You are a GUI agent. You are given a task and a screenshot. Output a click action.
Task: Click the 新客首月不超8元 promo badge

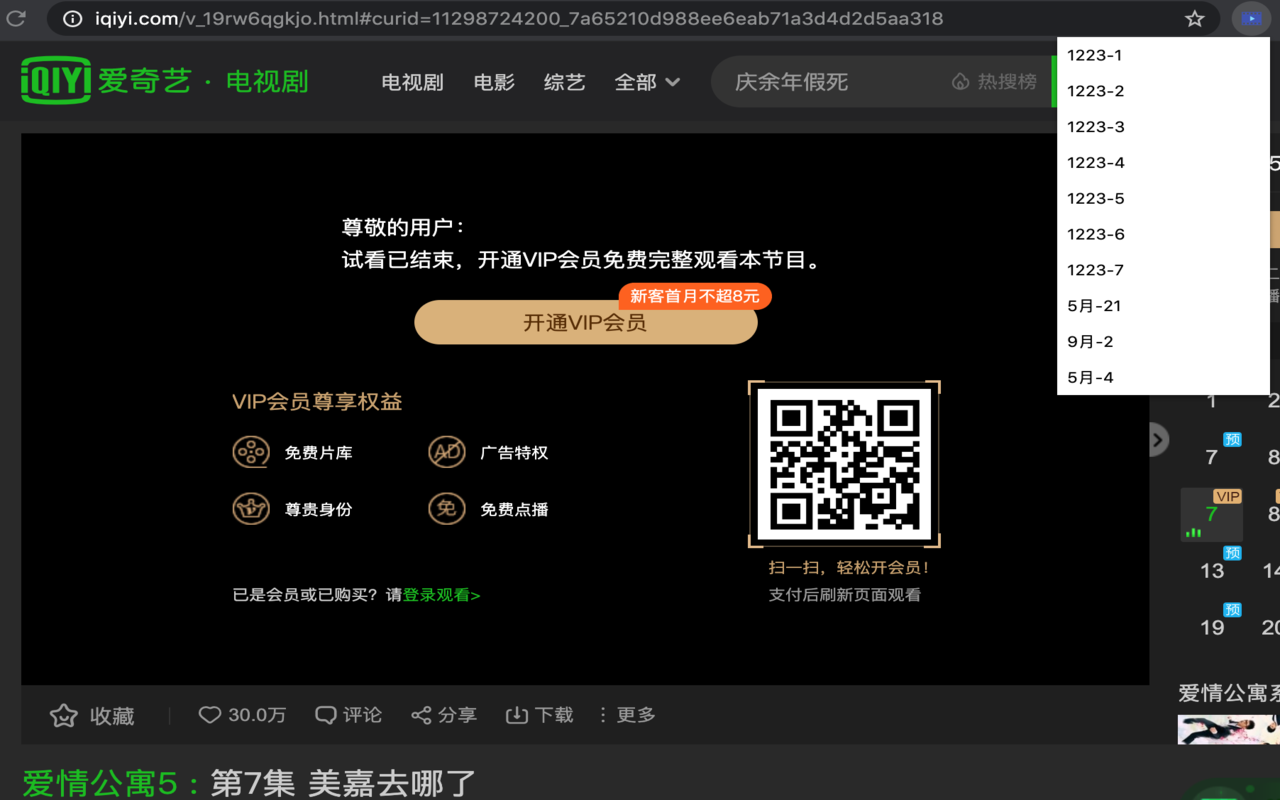click(x=695, y=296)
